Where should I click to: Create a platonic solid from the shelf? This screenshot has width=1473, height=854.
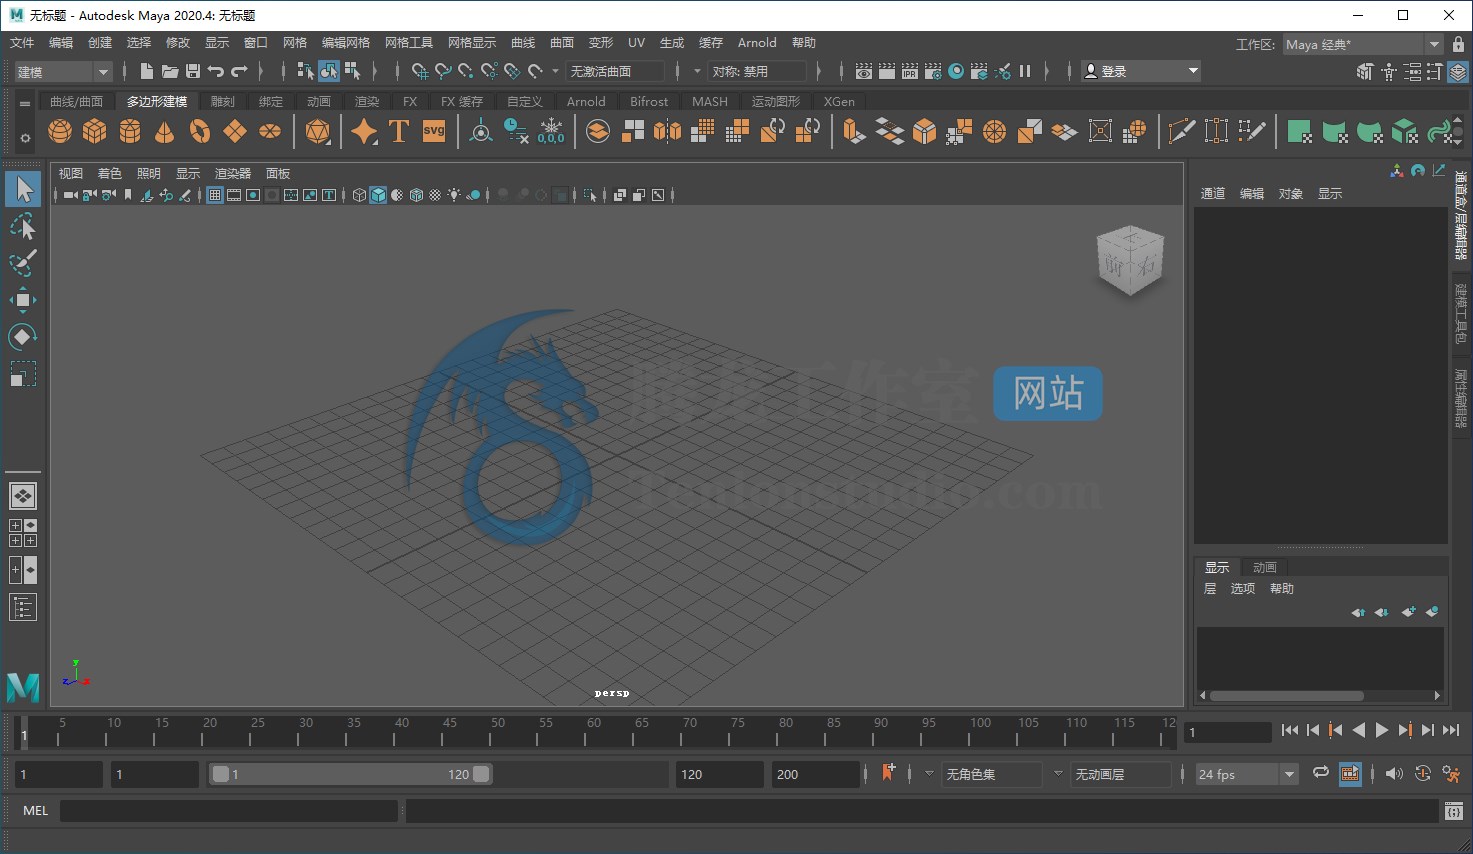click(x=318, y=131)
